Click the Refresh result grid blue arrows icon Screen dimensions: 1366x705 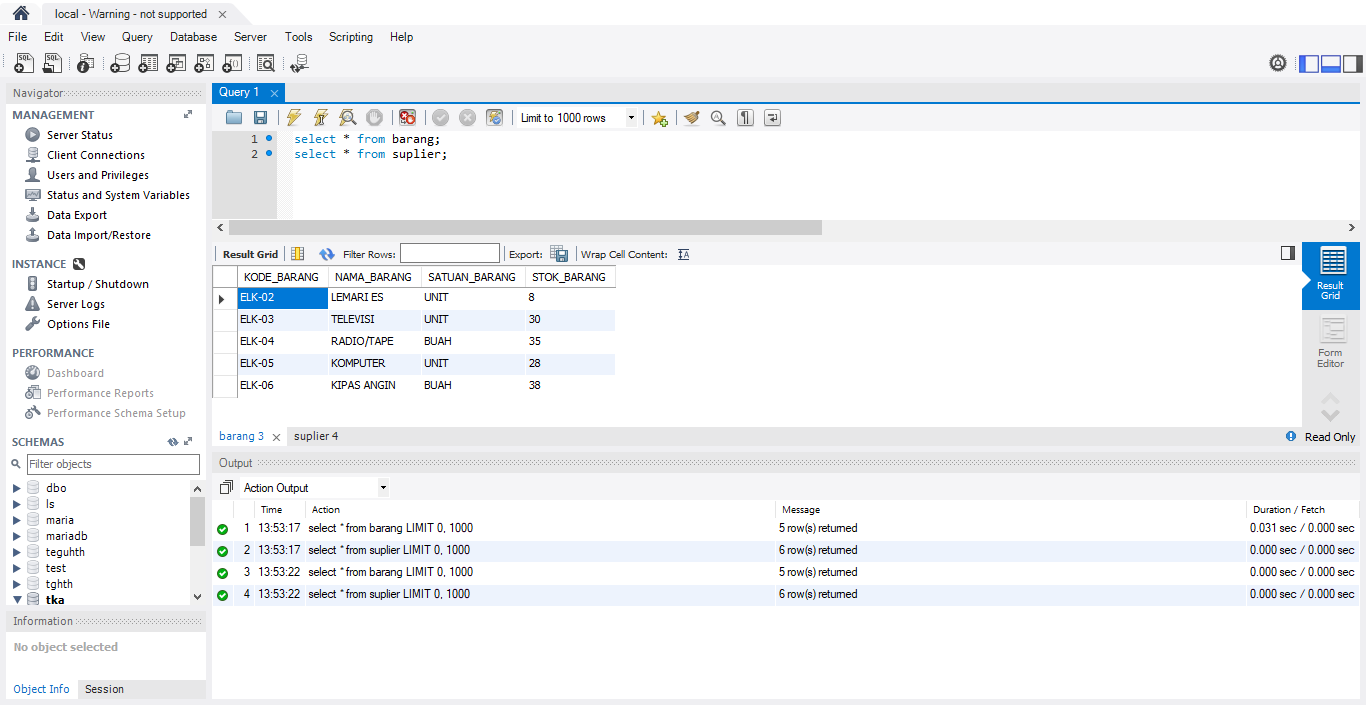tap(327, 253)
